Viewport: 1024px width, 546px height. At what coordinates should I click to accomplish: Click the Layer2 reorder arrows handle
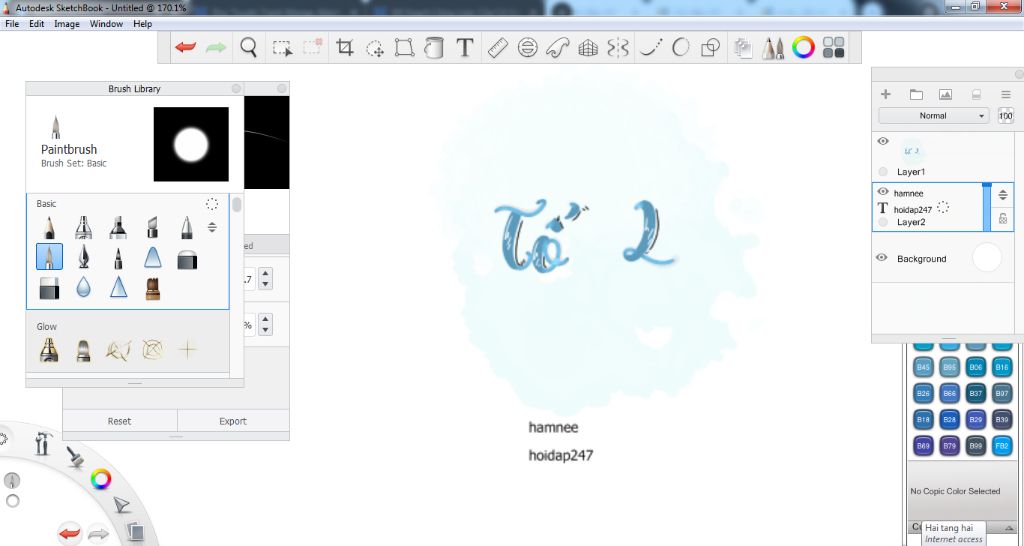pos(1002,195)
